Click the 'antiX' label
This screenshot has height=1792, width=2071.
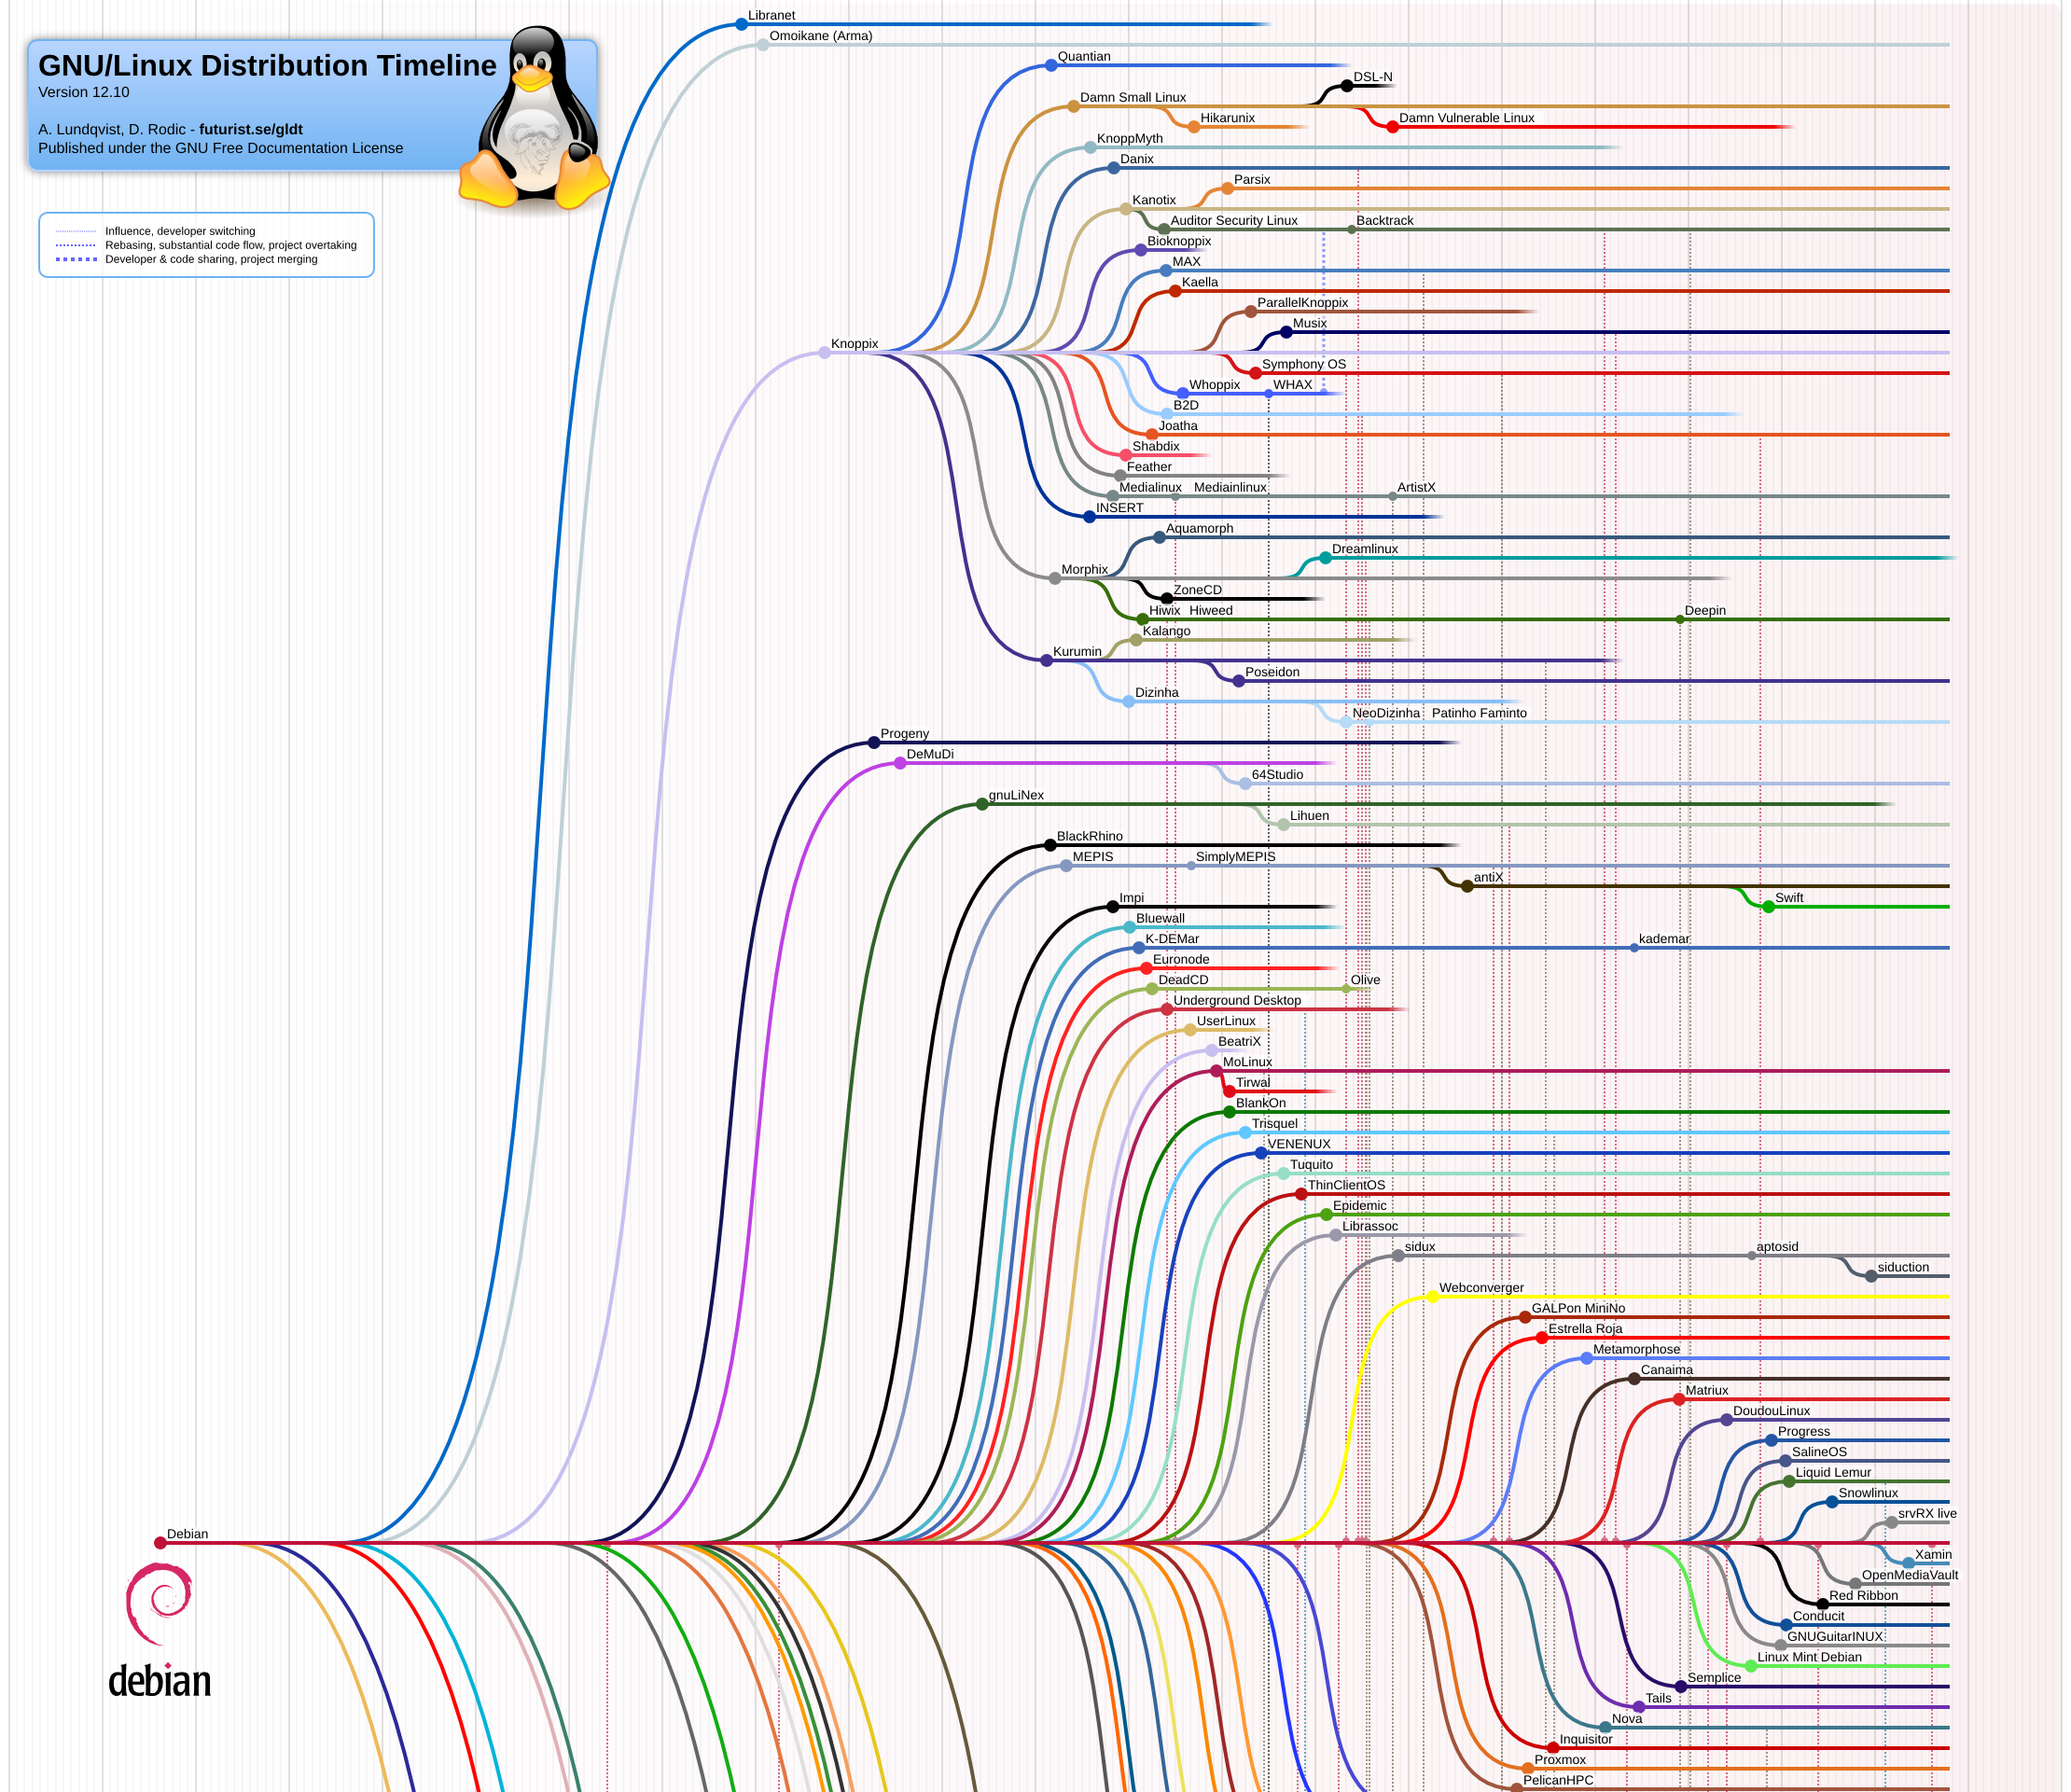[x=1488, y=877]
